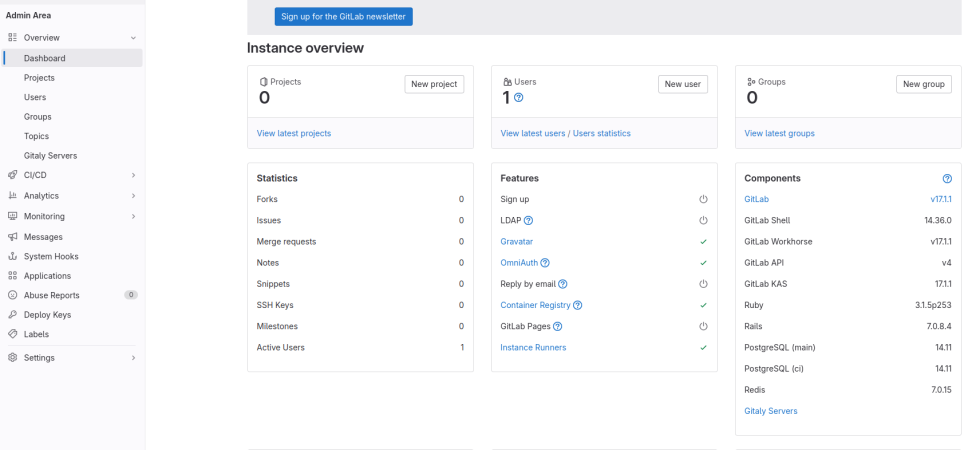The image size is (980, 450).
Task: Open Topics in the sidebar
Action: [72, 136]
